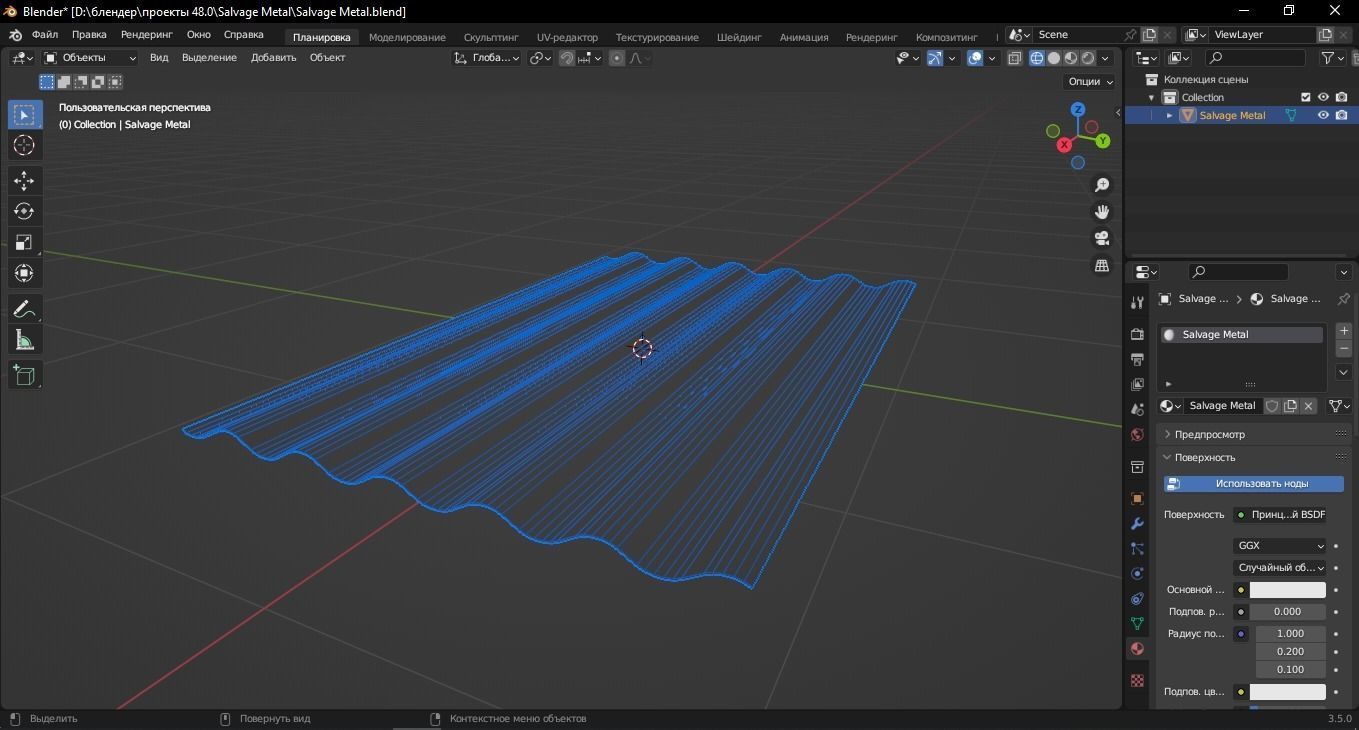Activate the Add Cube tool
This screenshot has width=1359, height=730.
24,375
